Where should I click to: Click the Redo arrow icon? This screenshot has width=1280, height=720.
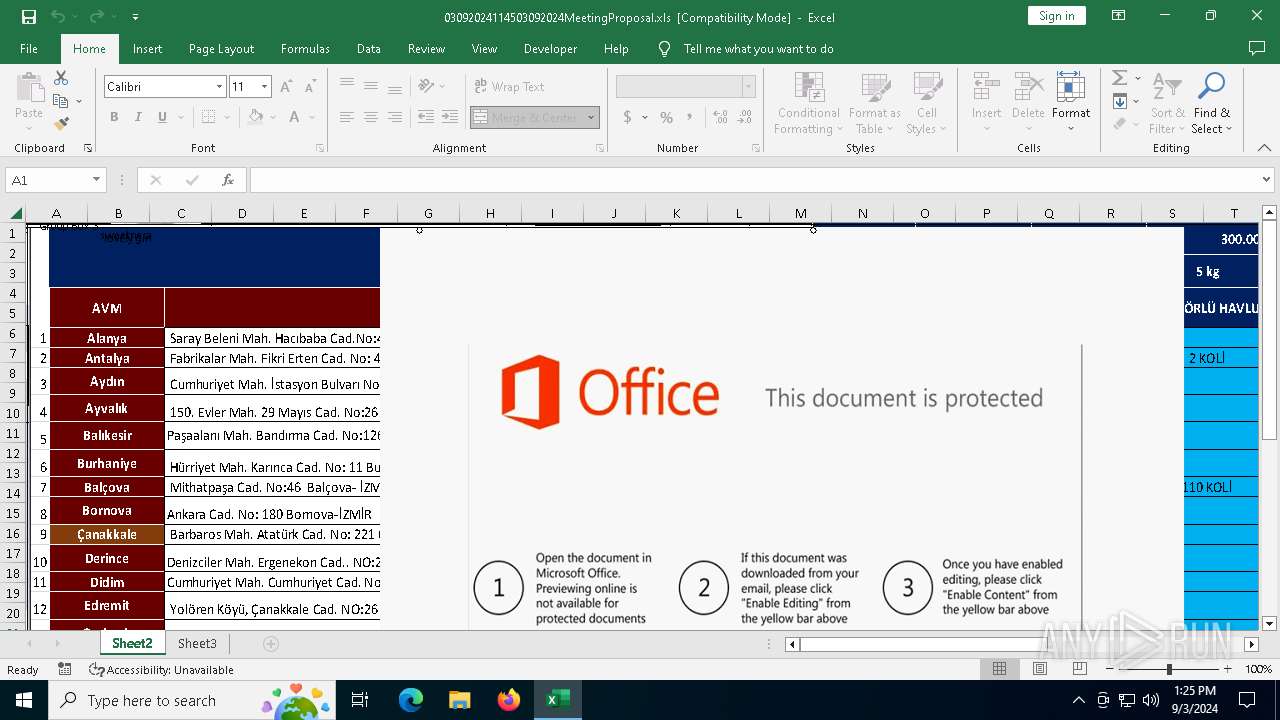[97, 17]
